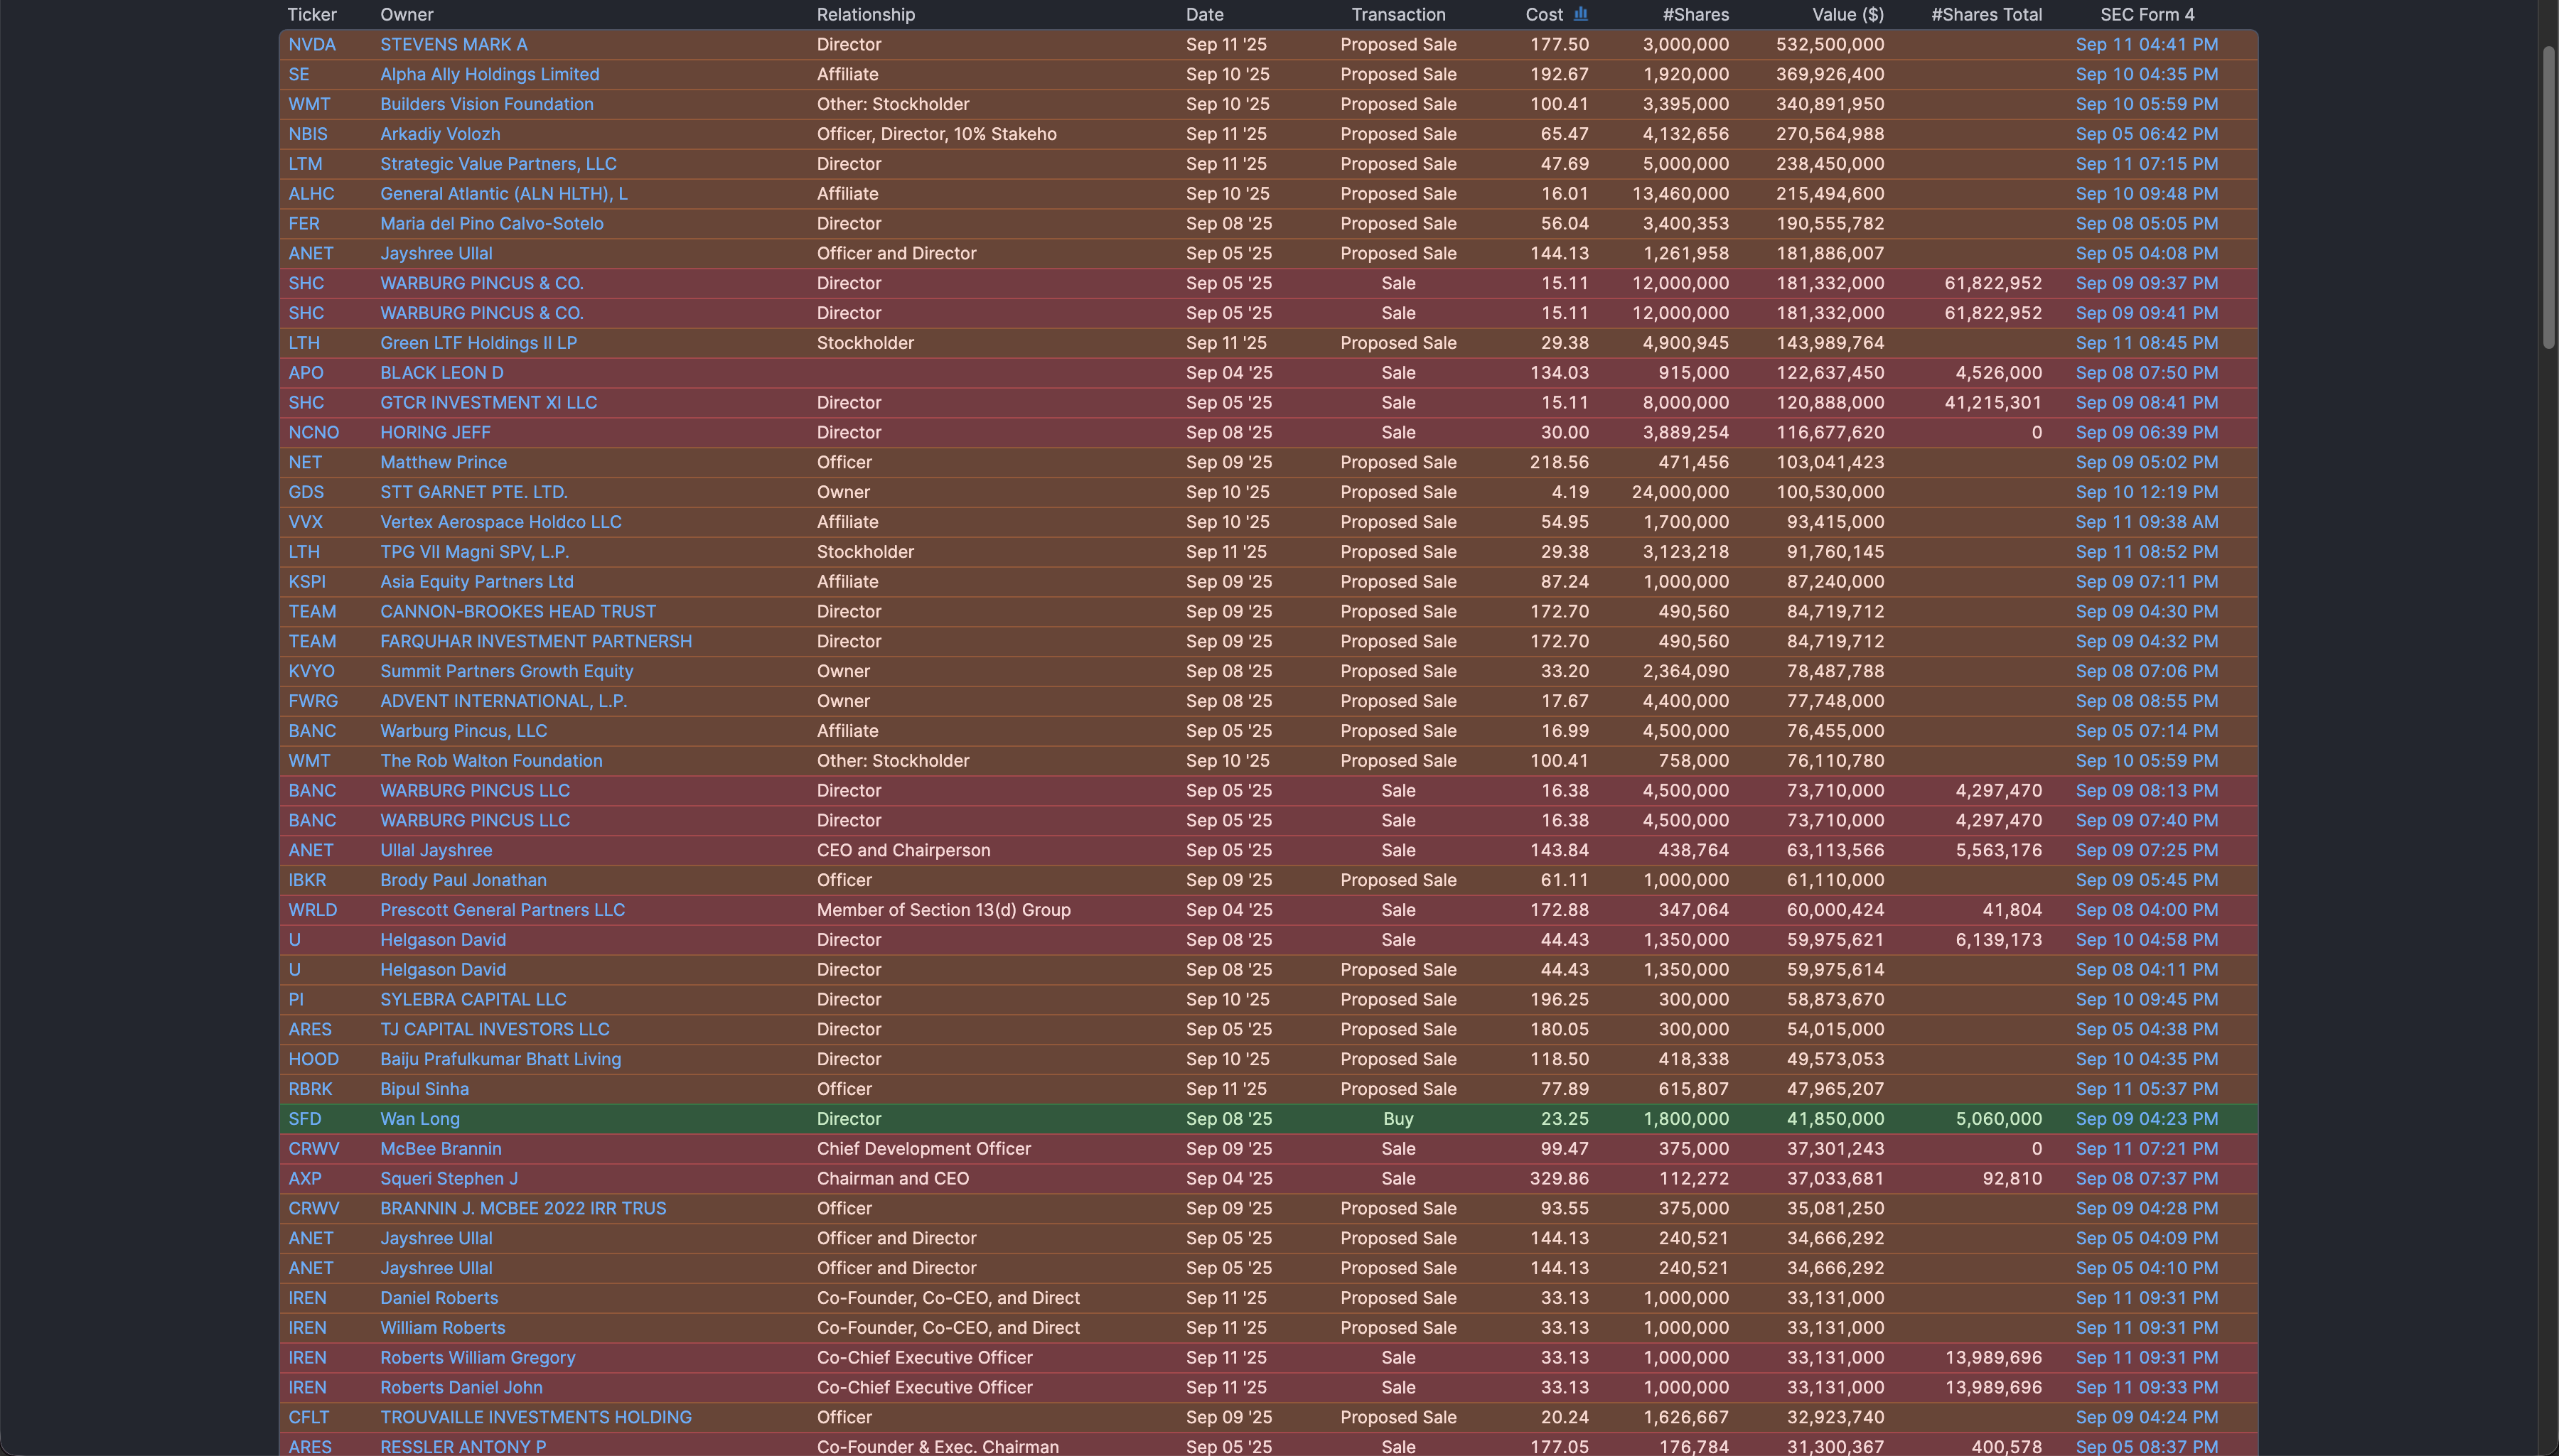Open the NET ticker link
Viewport: 2559px width, 1456px height.
(x=305, y=463)
